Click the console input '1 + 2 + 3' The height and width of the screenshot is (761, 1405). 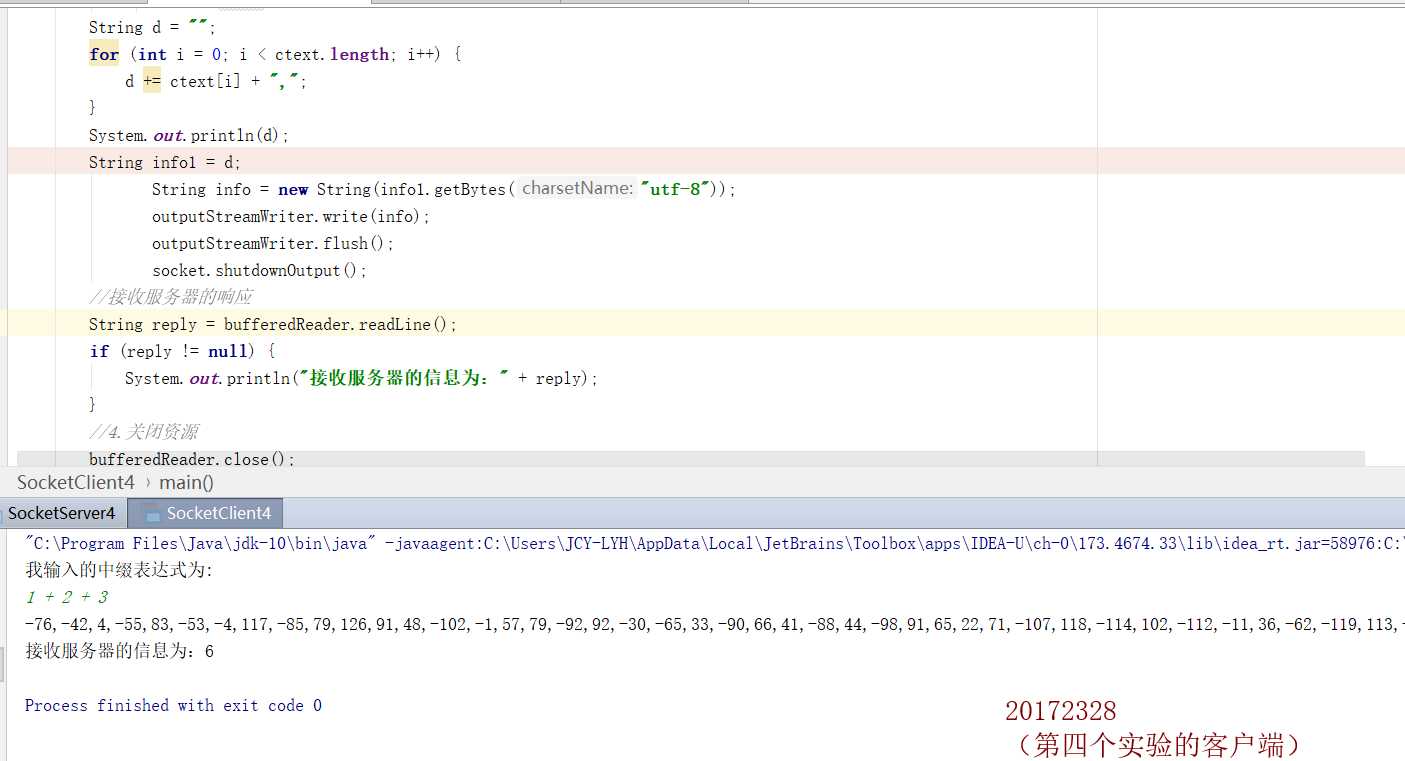coord(67,597)
